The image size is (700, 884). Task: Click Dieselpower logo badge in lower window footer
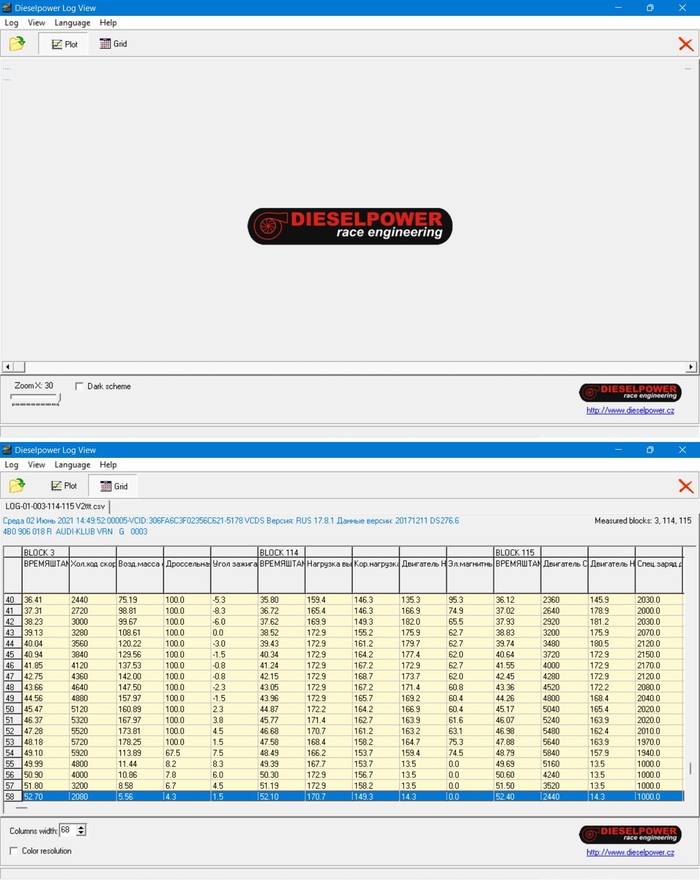630,834
